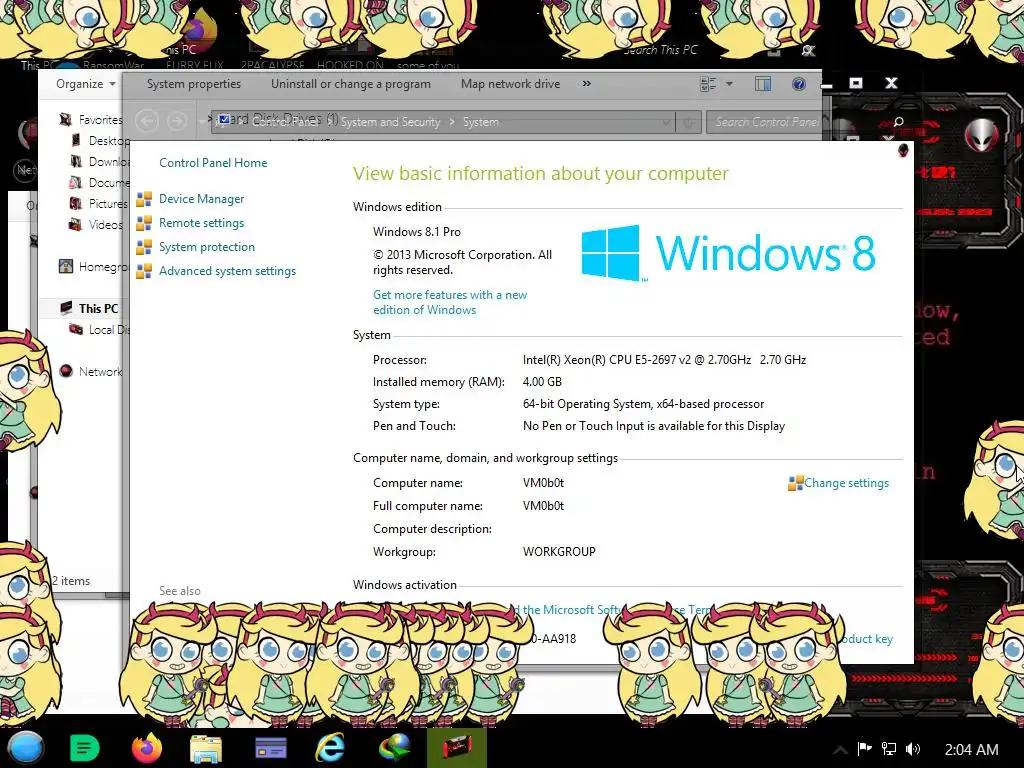The image size is (1024, 768).
Task: Click System properties in Explorer toolbar
Action: tap(194, 84)
